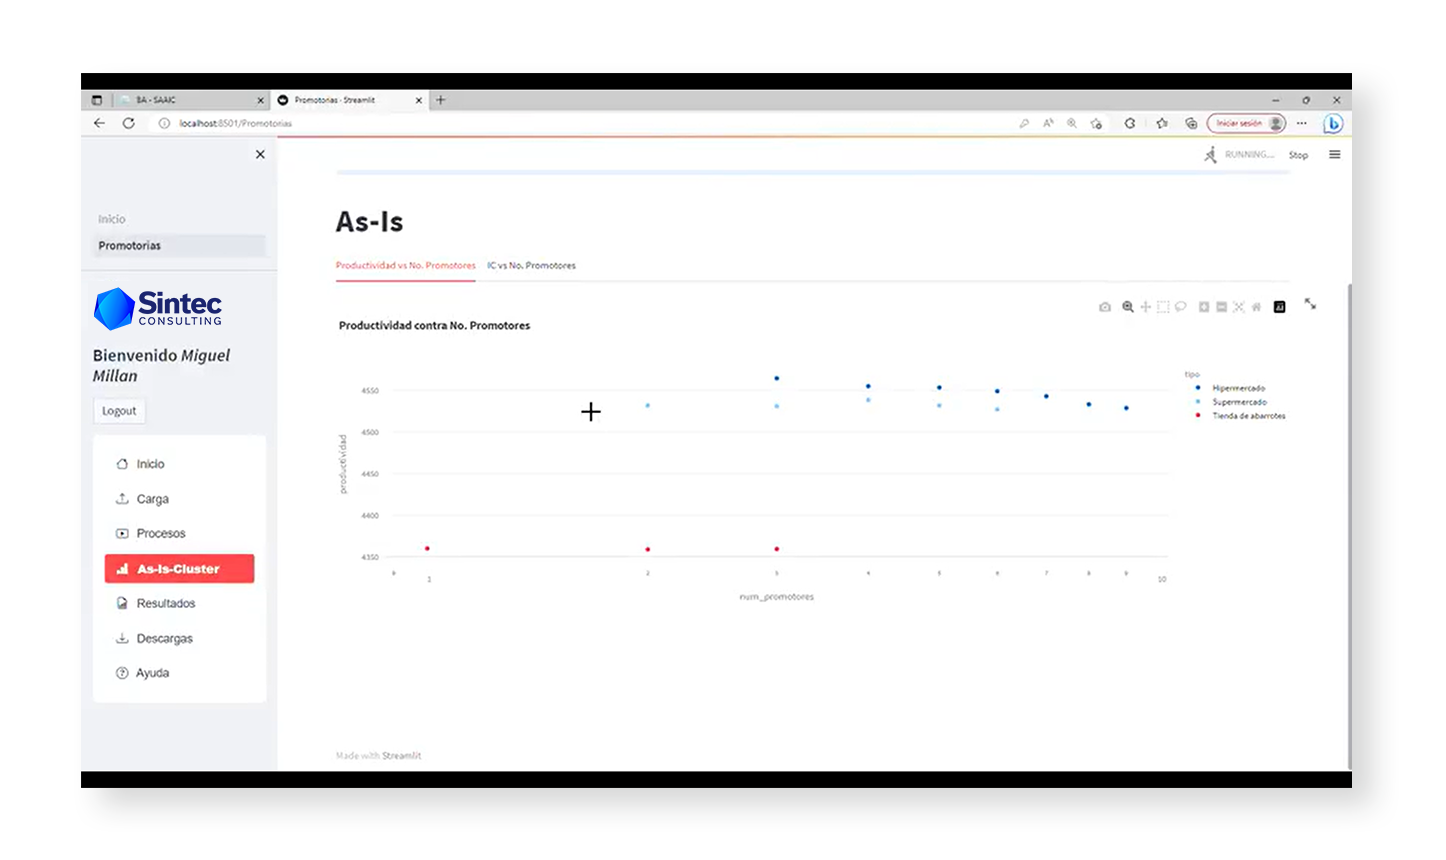Select the chart Zoom magnifier tool
Viewport: 1446px width, 860px height.
[1127, 307]
